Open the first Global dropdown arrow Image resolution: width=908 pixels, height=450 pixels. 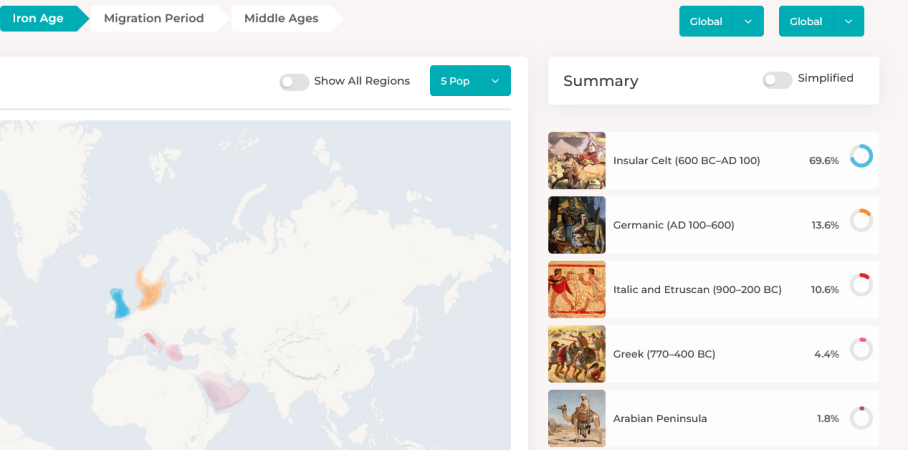748,21
